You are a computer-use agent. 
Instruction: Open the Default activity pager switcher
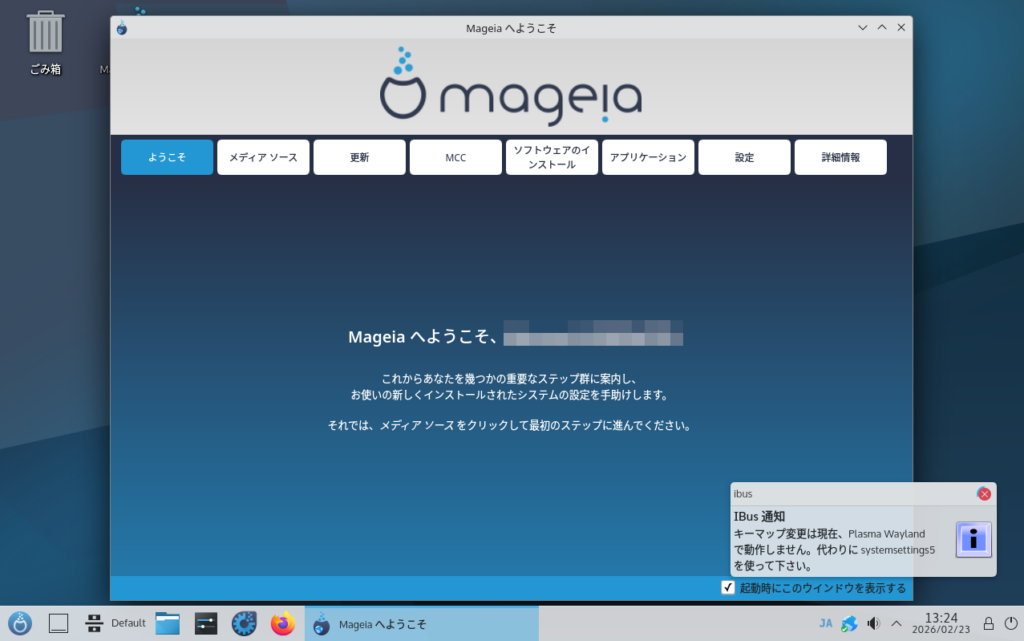coord(116,624)
